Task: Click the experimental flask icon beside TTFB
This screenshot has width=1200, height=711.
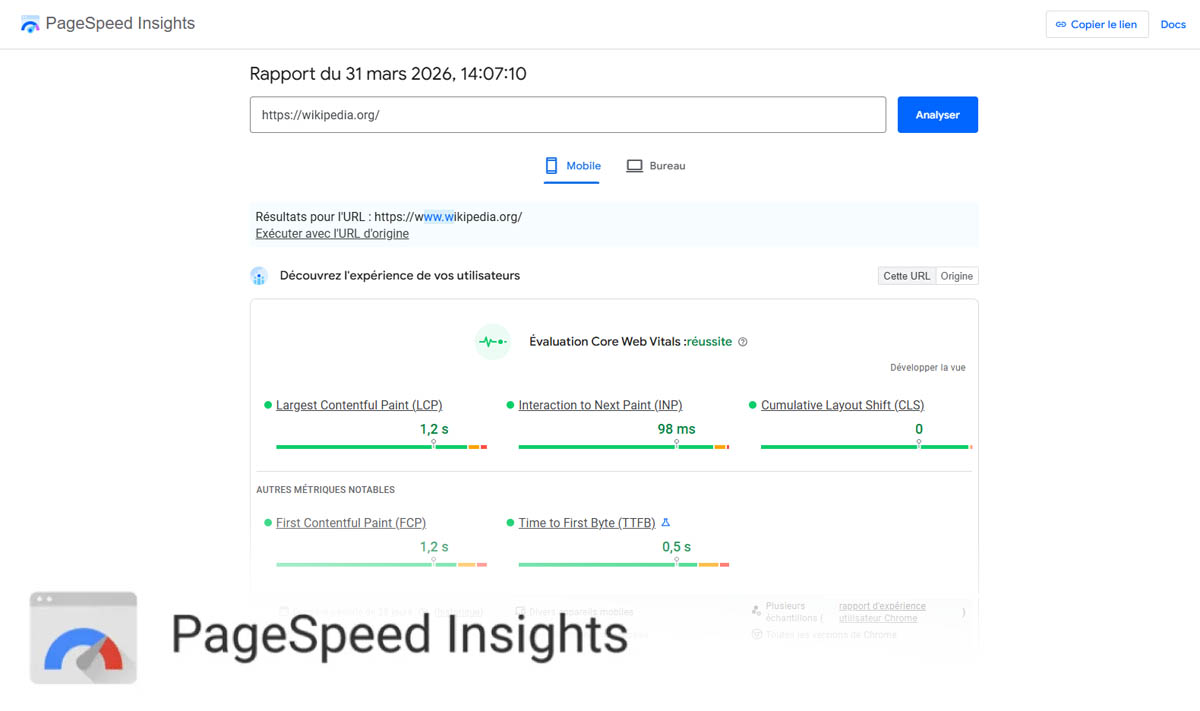Action: tap(666, 523)
